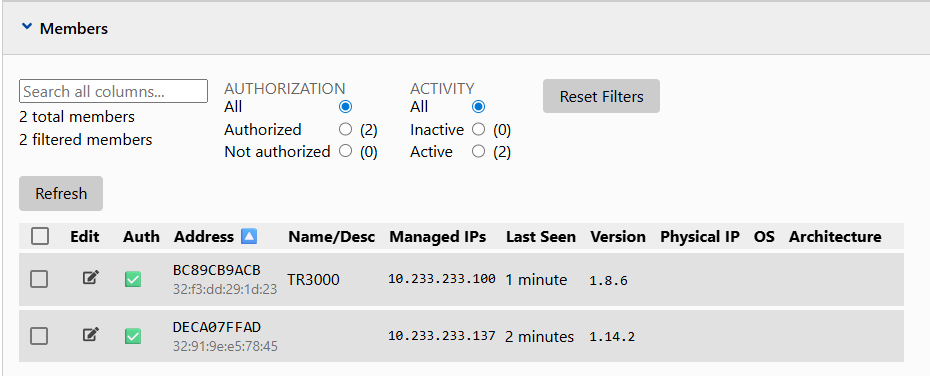Select the Not authorized radio filter
Viewport: 930px width, 376px height.
point(345,151)
